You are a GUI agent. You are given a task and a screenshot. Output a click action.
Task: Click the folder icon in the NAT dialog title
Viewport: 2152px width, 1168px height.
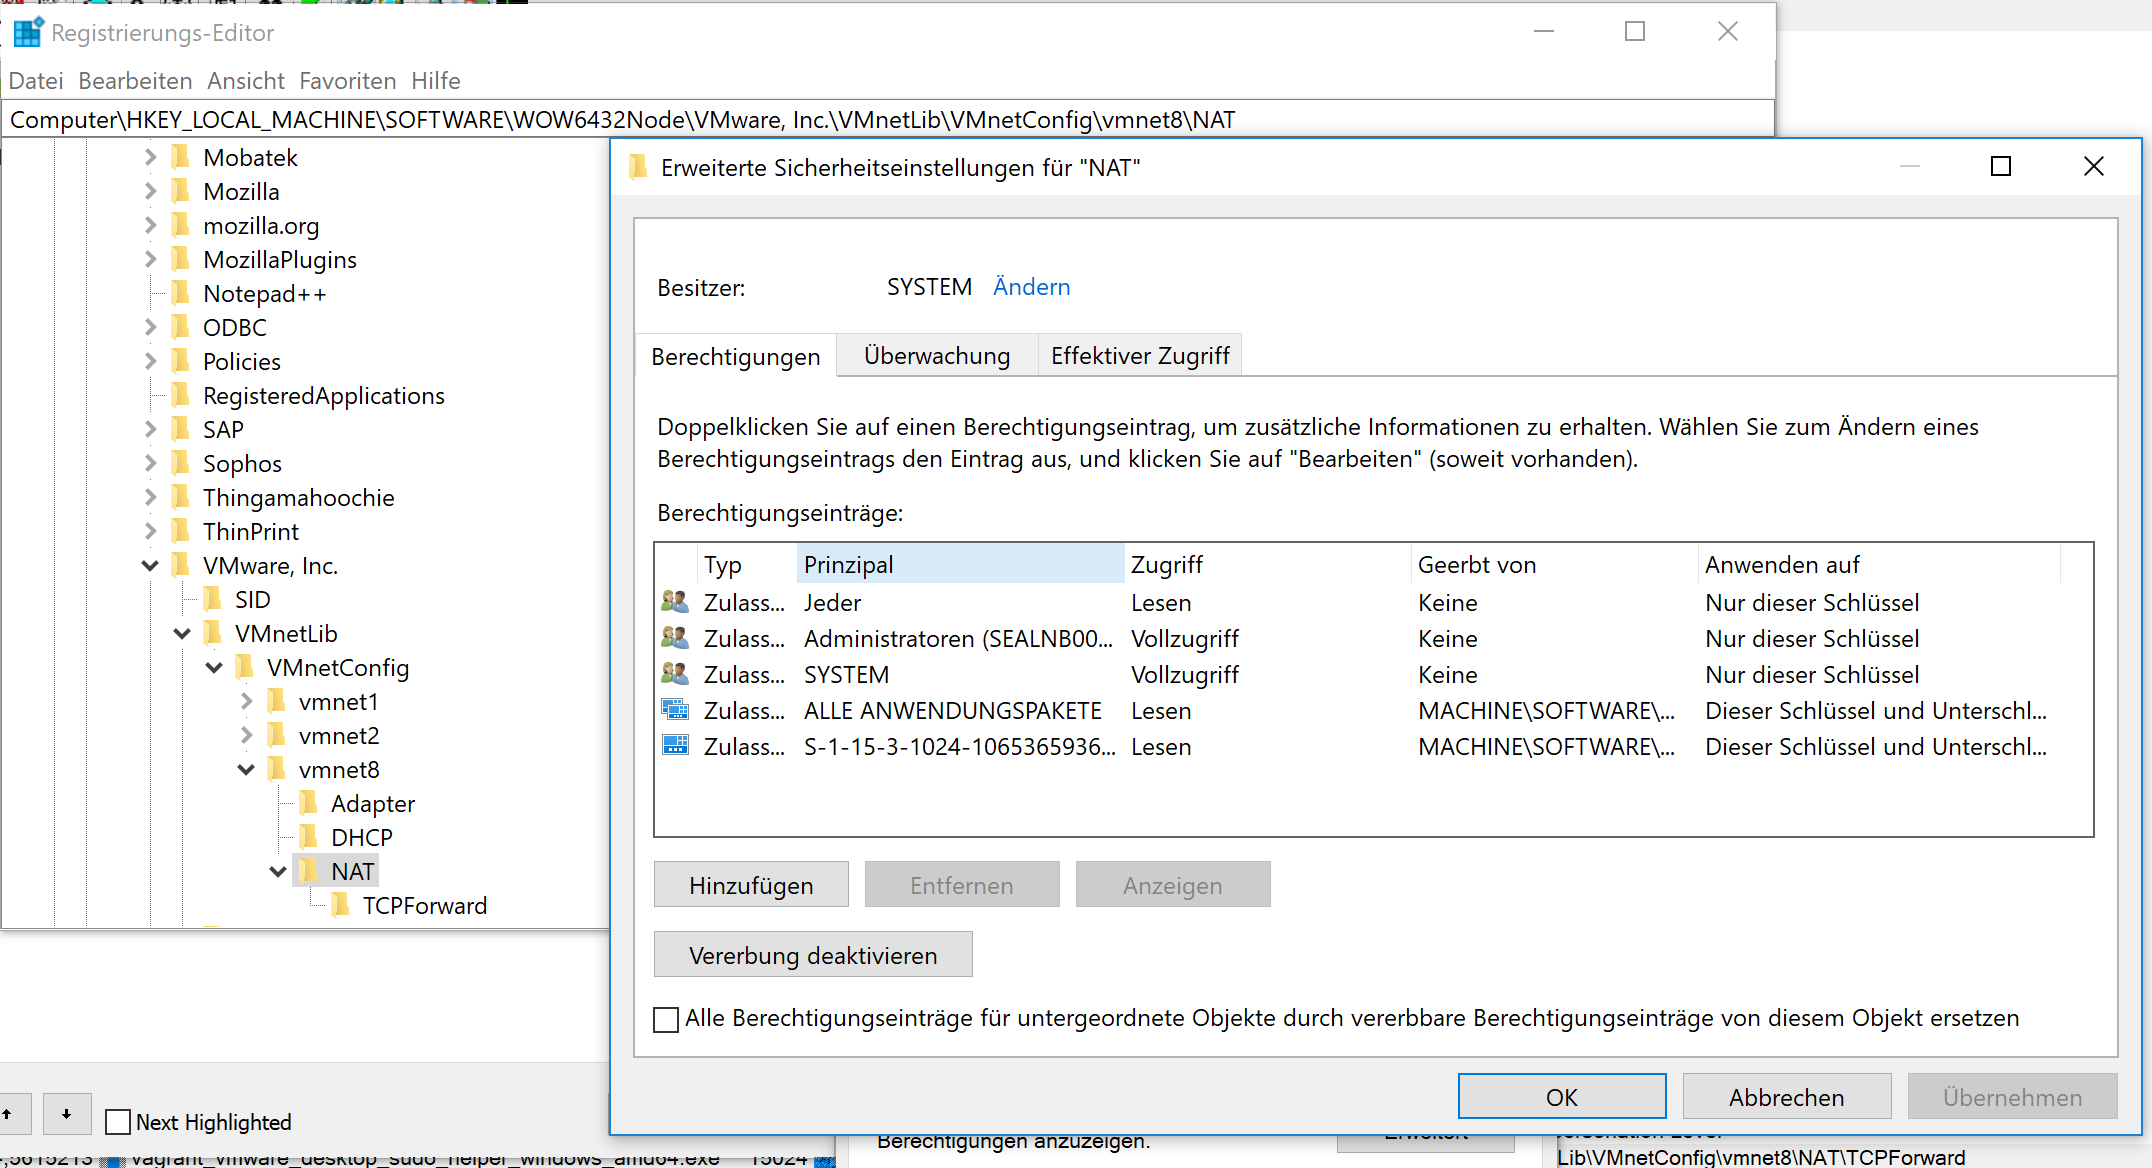(x=638, y=167)
